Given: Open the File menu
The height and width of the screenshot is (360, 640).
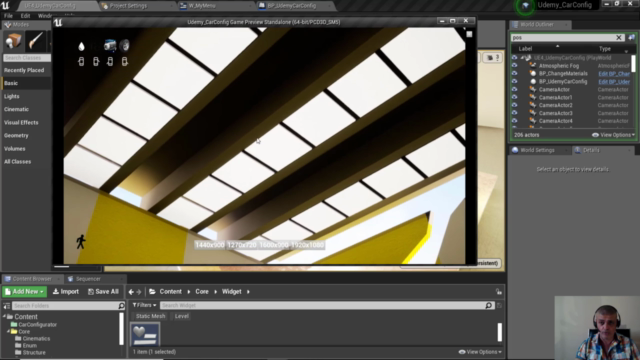Looking at the screenshot, I should click(8, 16).
